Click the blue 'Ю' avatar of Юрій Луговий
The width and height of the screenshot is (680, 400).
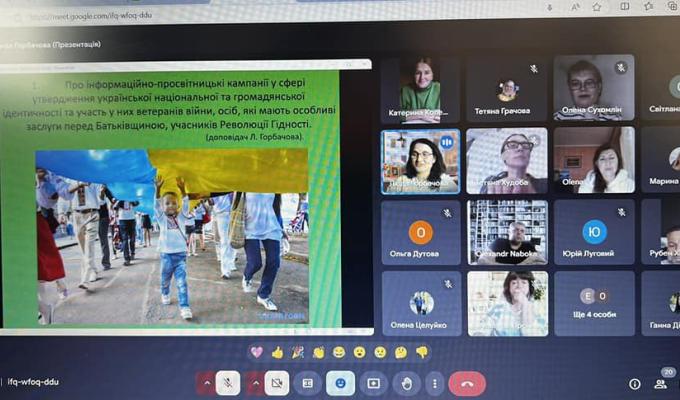click(595, 232)
